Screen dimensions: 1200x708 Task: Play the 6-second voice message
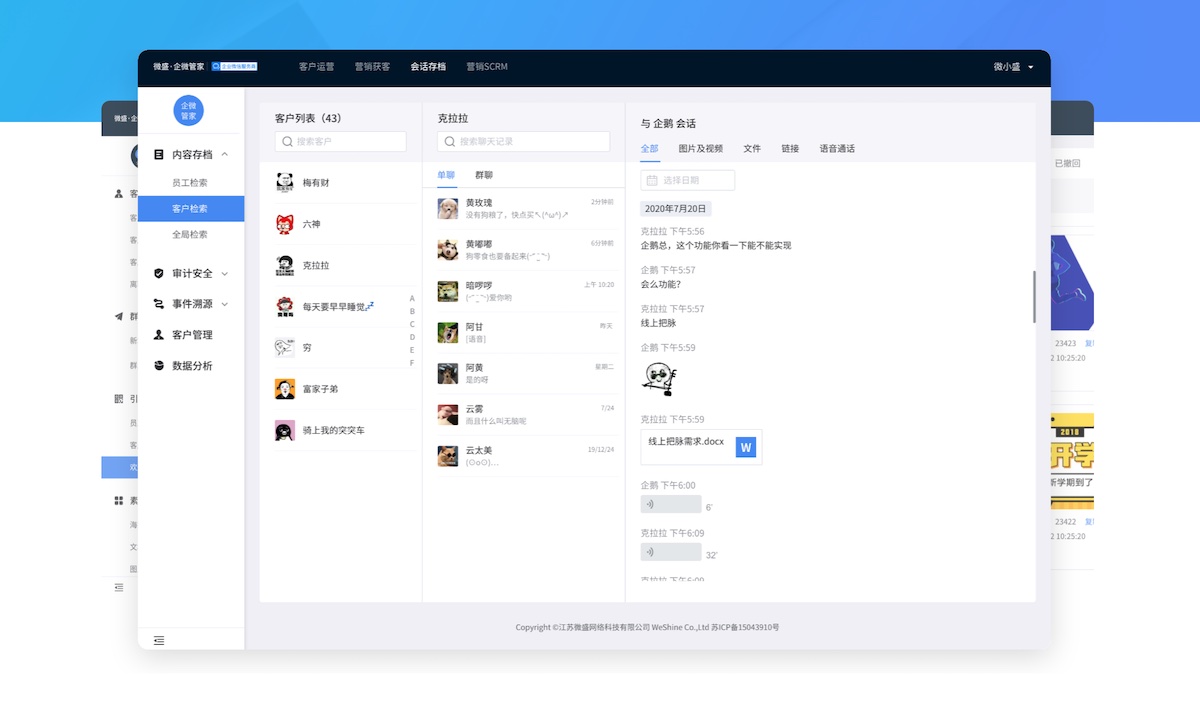[670, 505]
